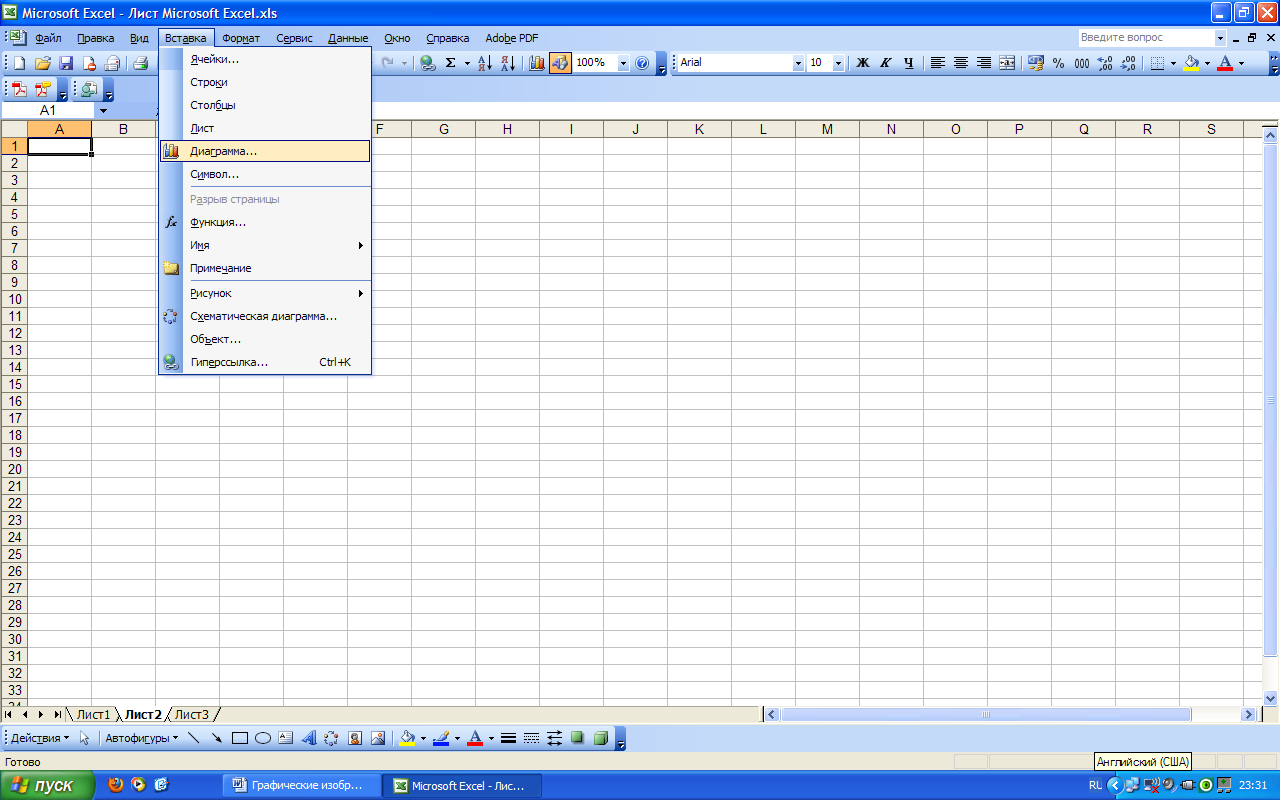Open the Формат menu
This screenshot has height=800, width=1280.
[x=241, y=38]
